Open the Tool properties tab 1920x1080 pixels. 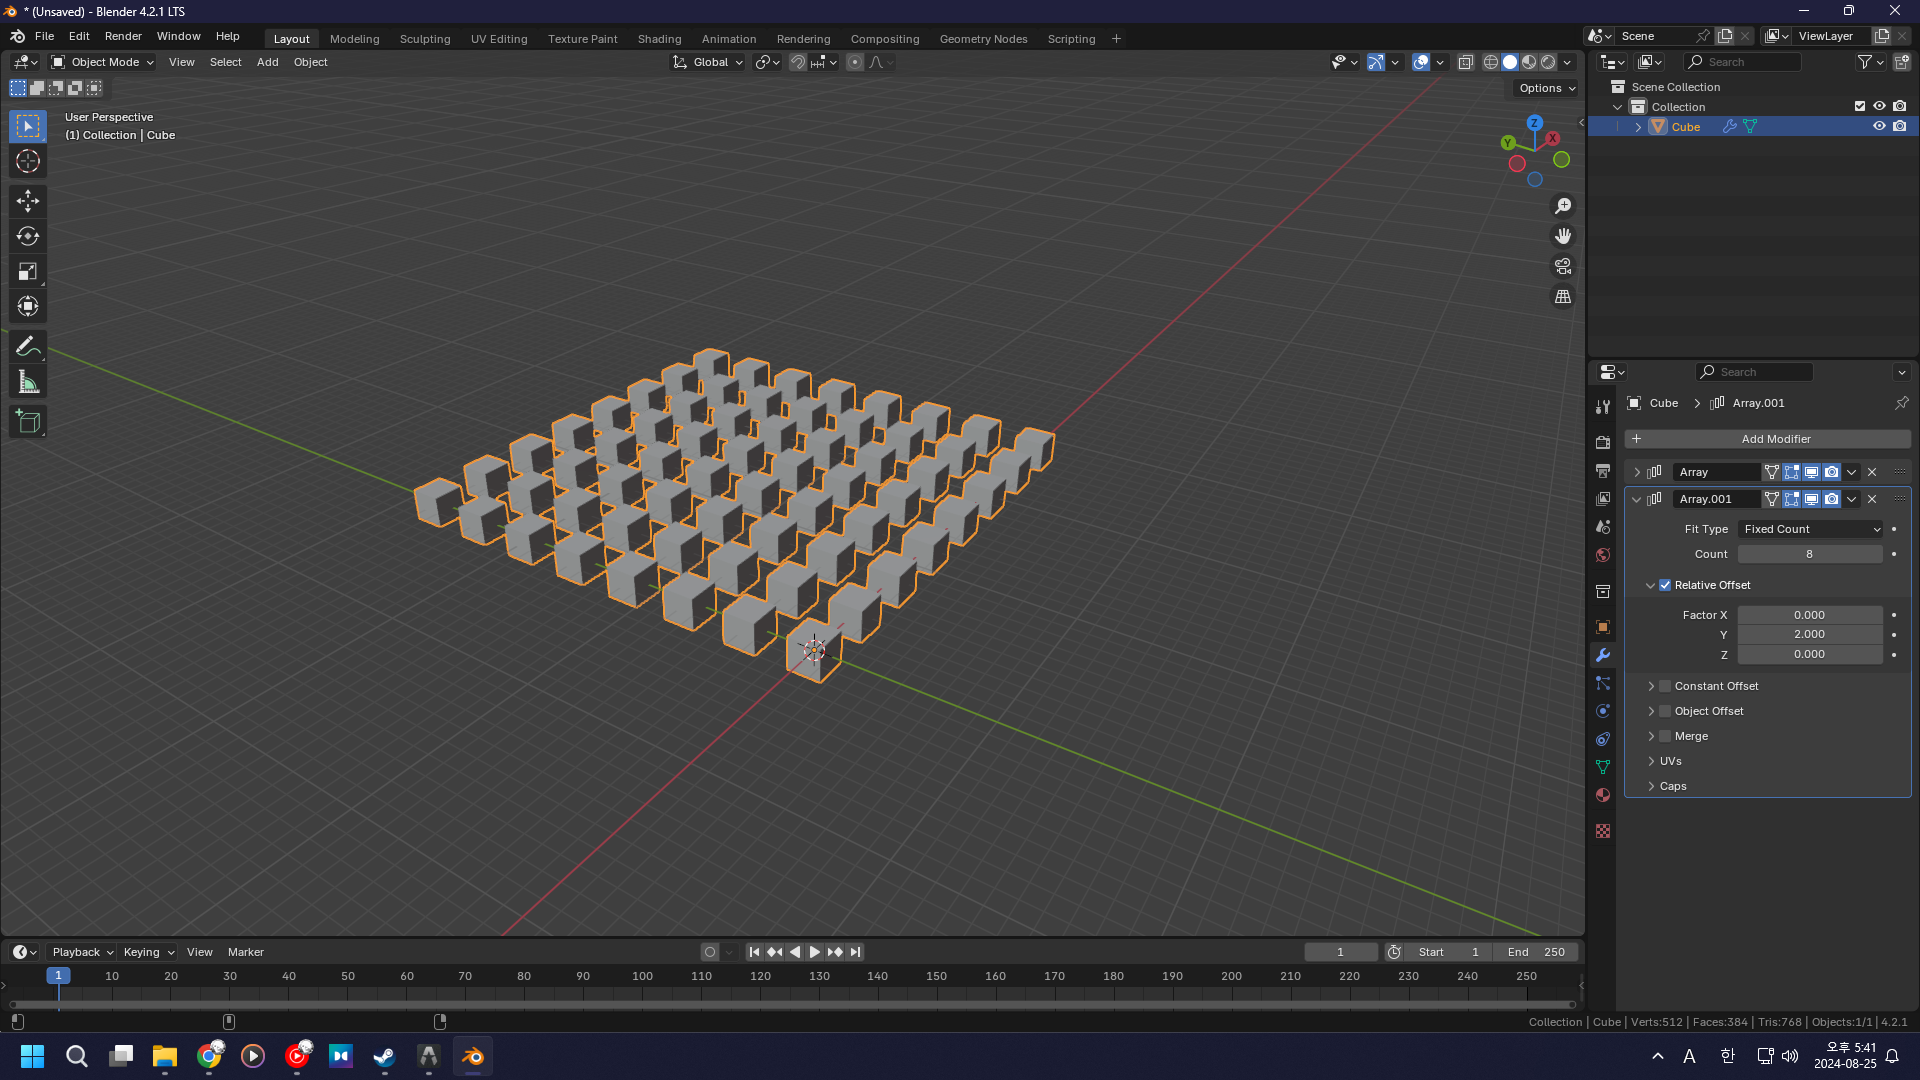[1603, 407]
